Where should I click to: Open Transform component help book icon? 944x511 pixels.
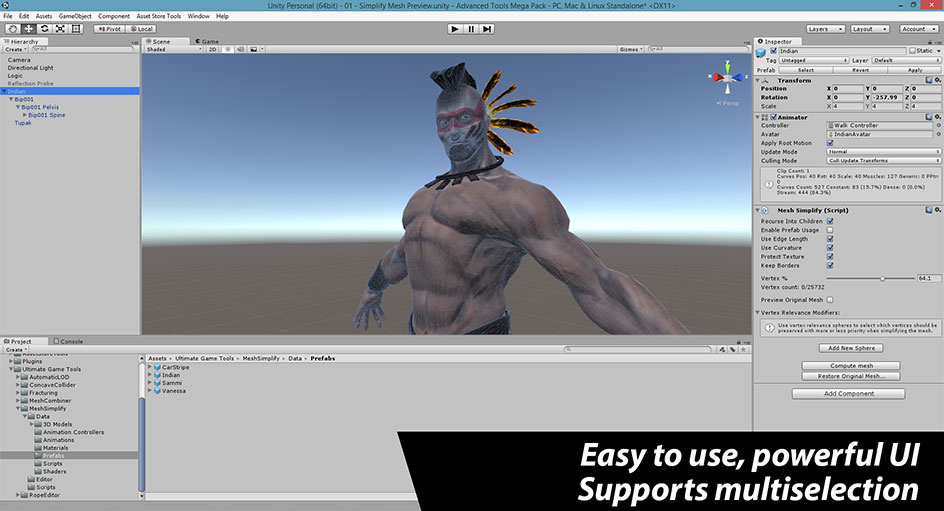[929, 80]
